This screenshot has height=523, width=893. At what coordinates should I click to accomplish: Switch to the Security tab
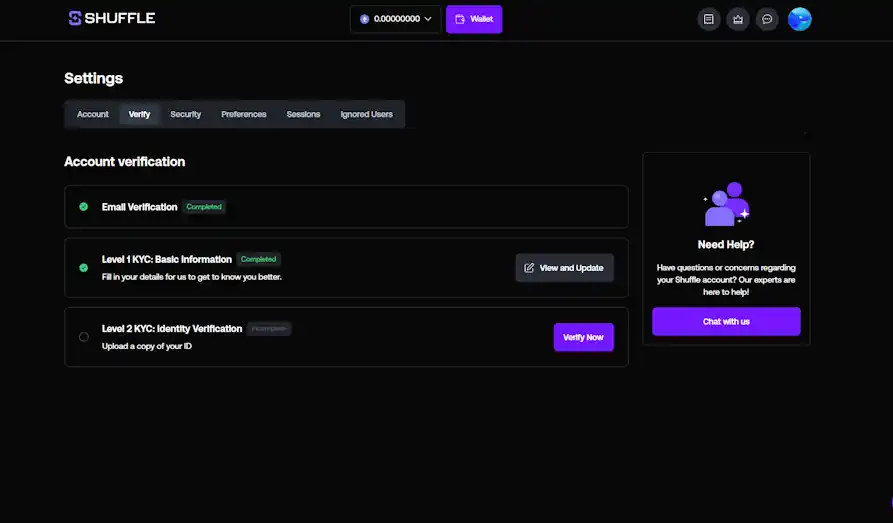[185, 114]
